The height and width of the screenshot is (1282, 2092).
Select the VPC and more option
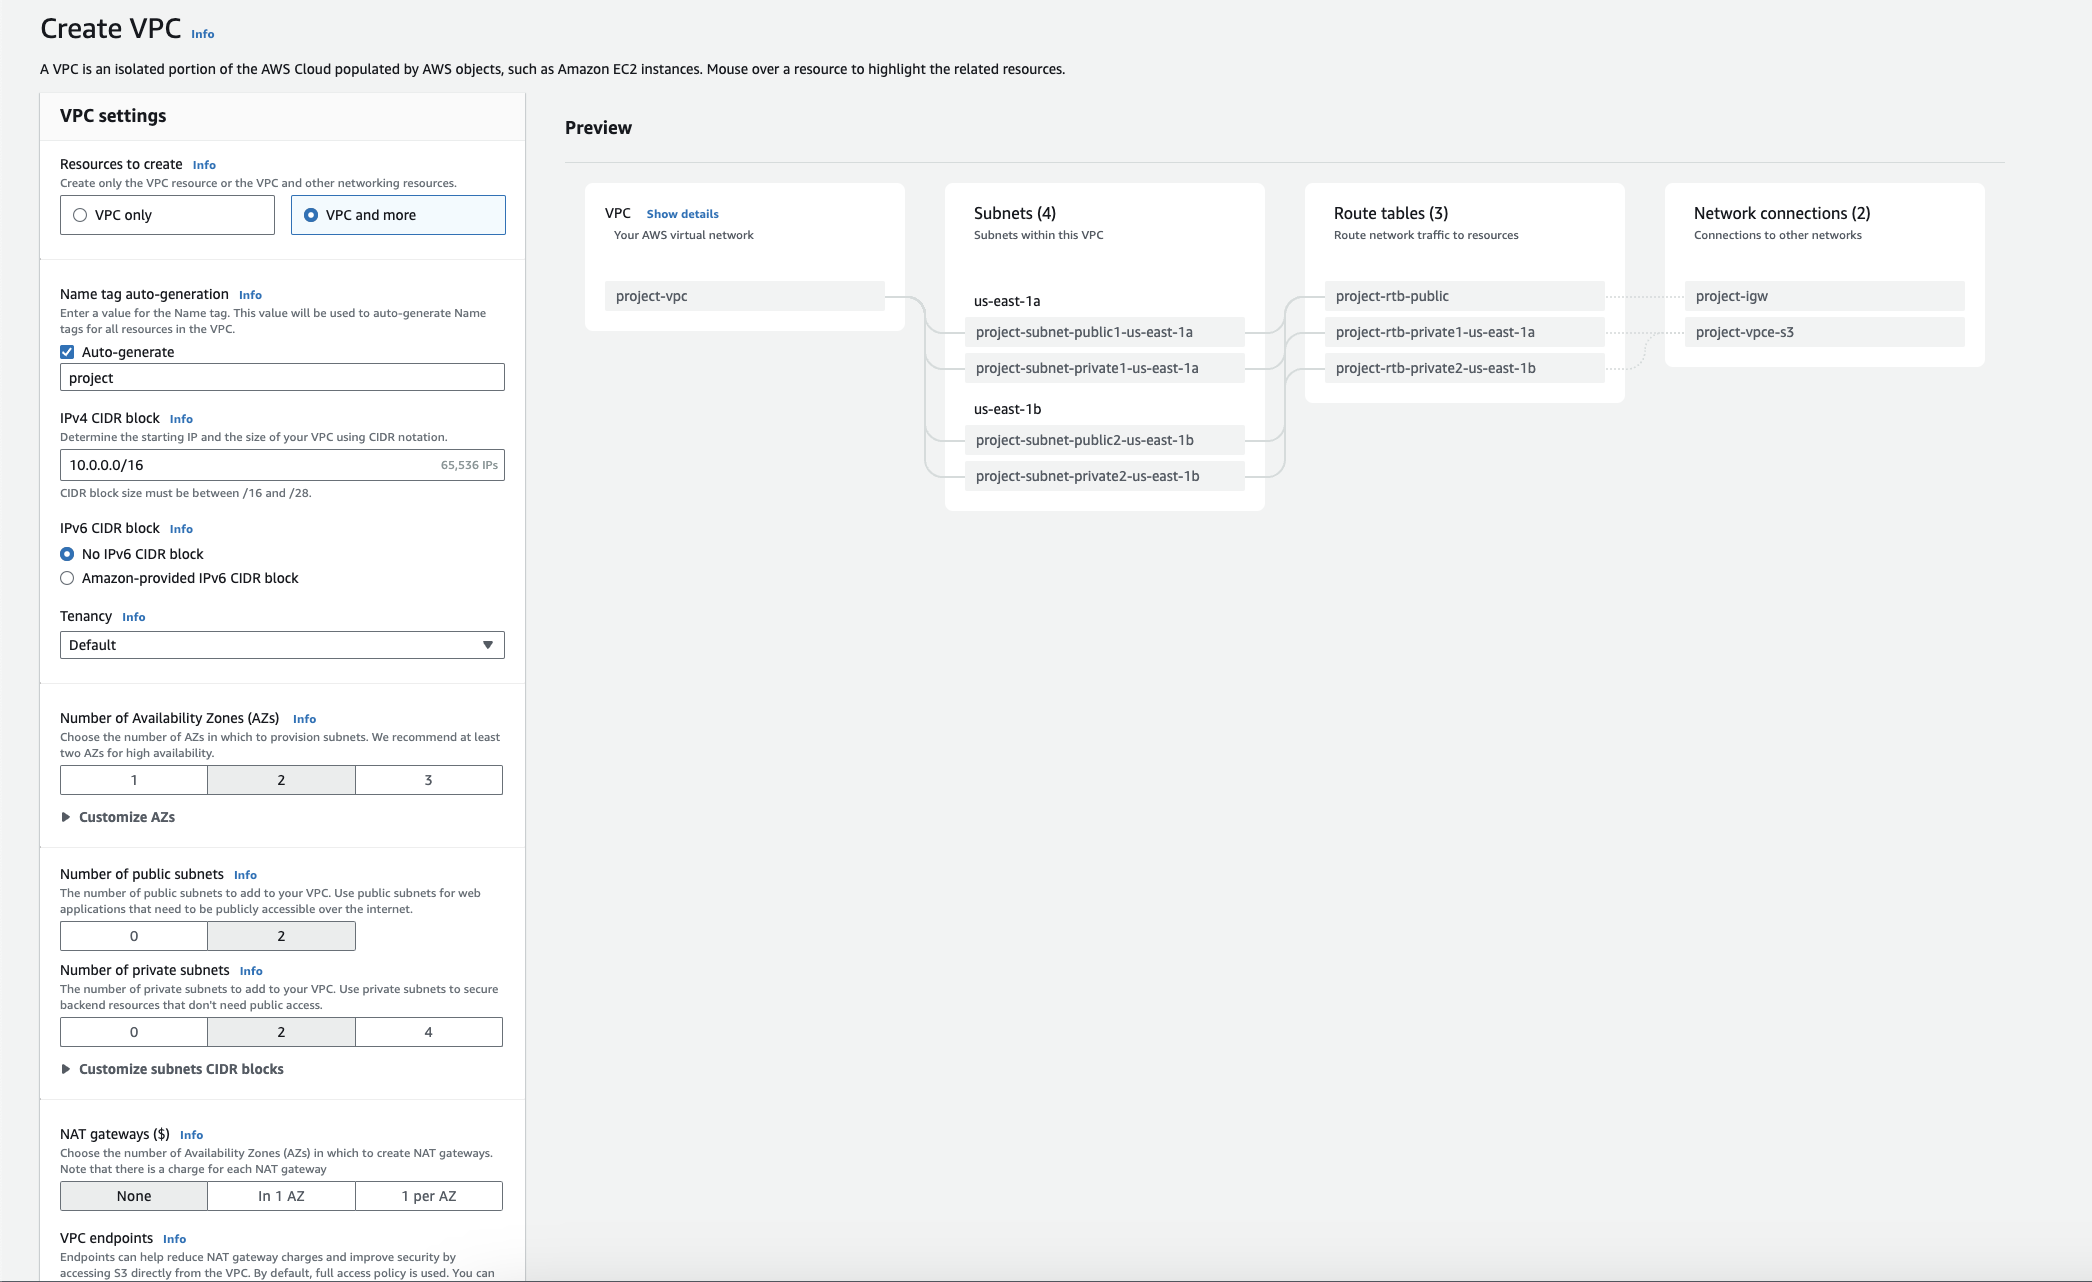pyautogui.click(x=311, y=215)
